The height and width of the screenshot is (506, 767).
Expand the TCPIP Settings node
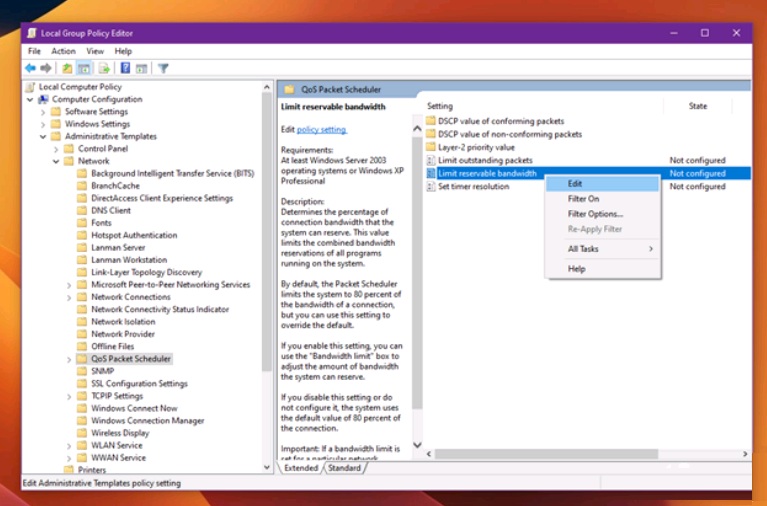(69, 396)
